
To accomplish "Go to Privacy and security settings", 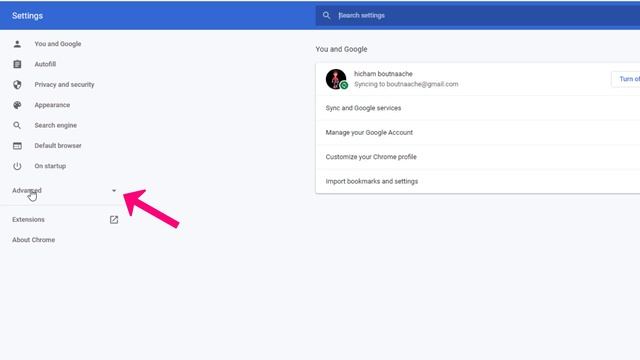I will coord(64,84).
